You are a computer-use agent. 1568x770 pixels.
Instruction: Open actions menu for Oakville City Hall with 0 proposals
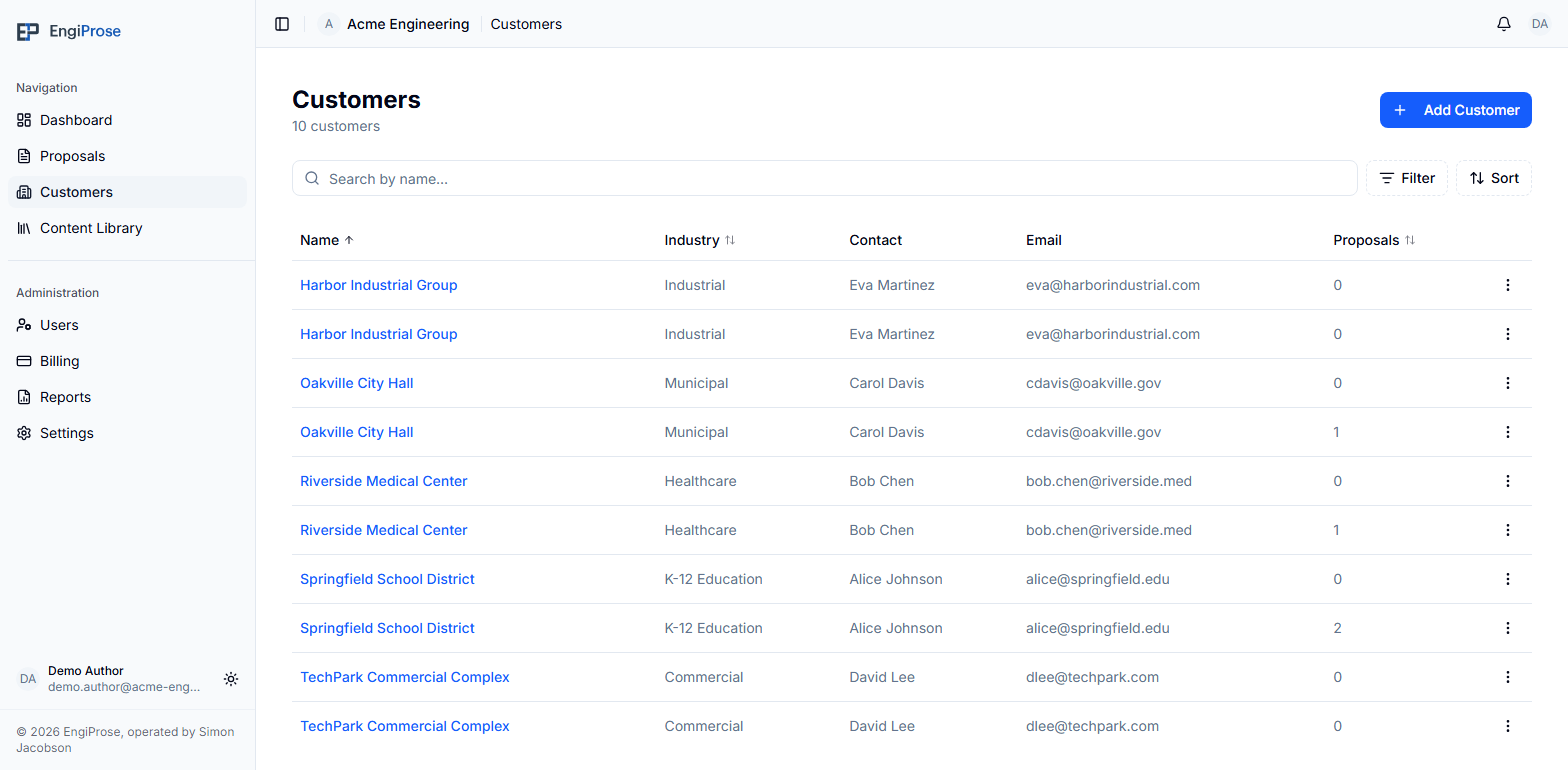[x=1508, y=383]
